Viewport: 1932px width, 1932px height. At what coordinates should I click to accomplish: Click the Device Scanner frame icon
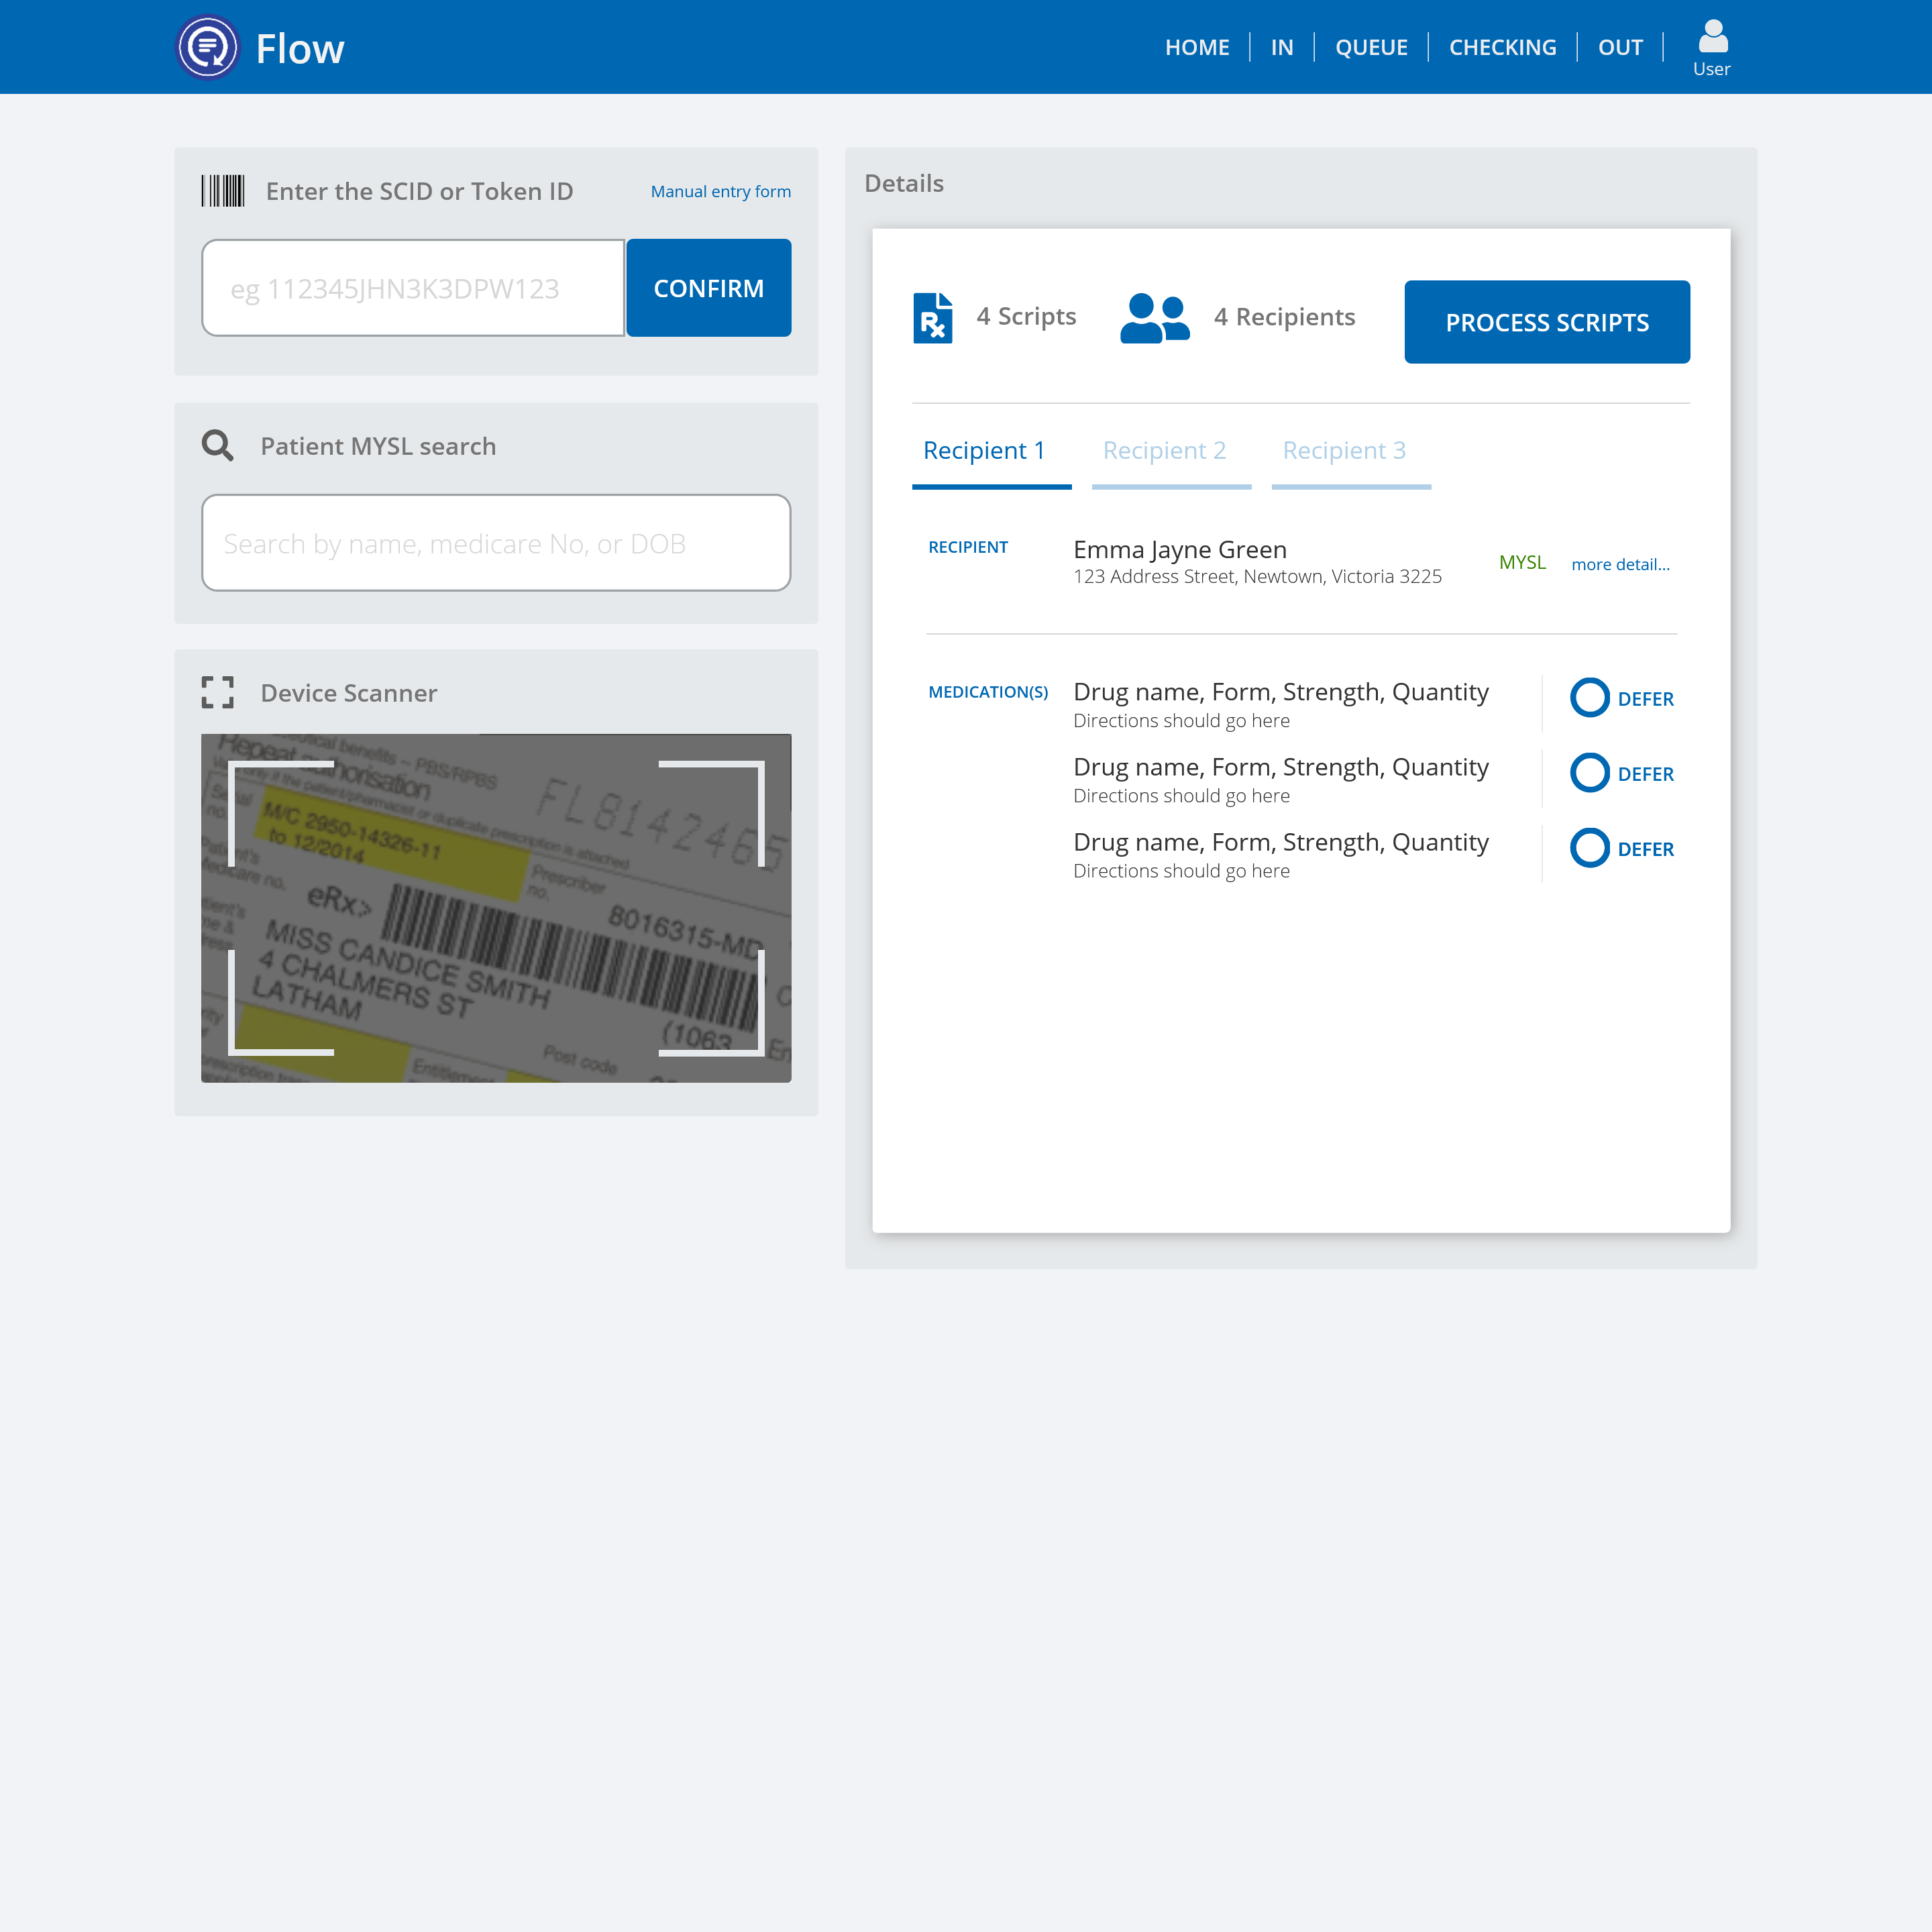[x=217, y=692]
